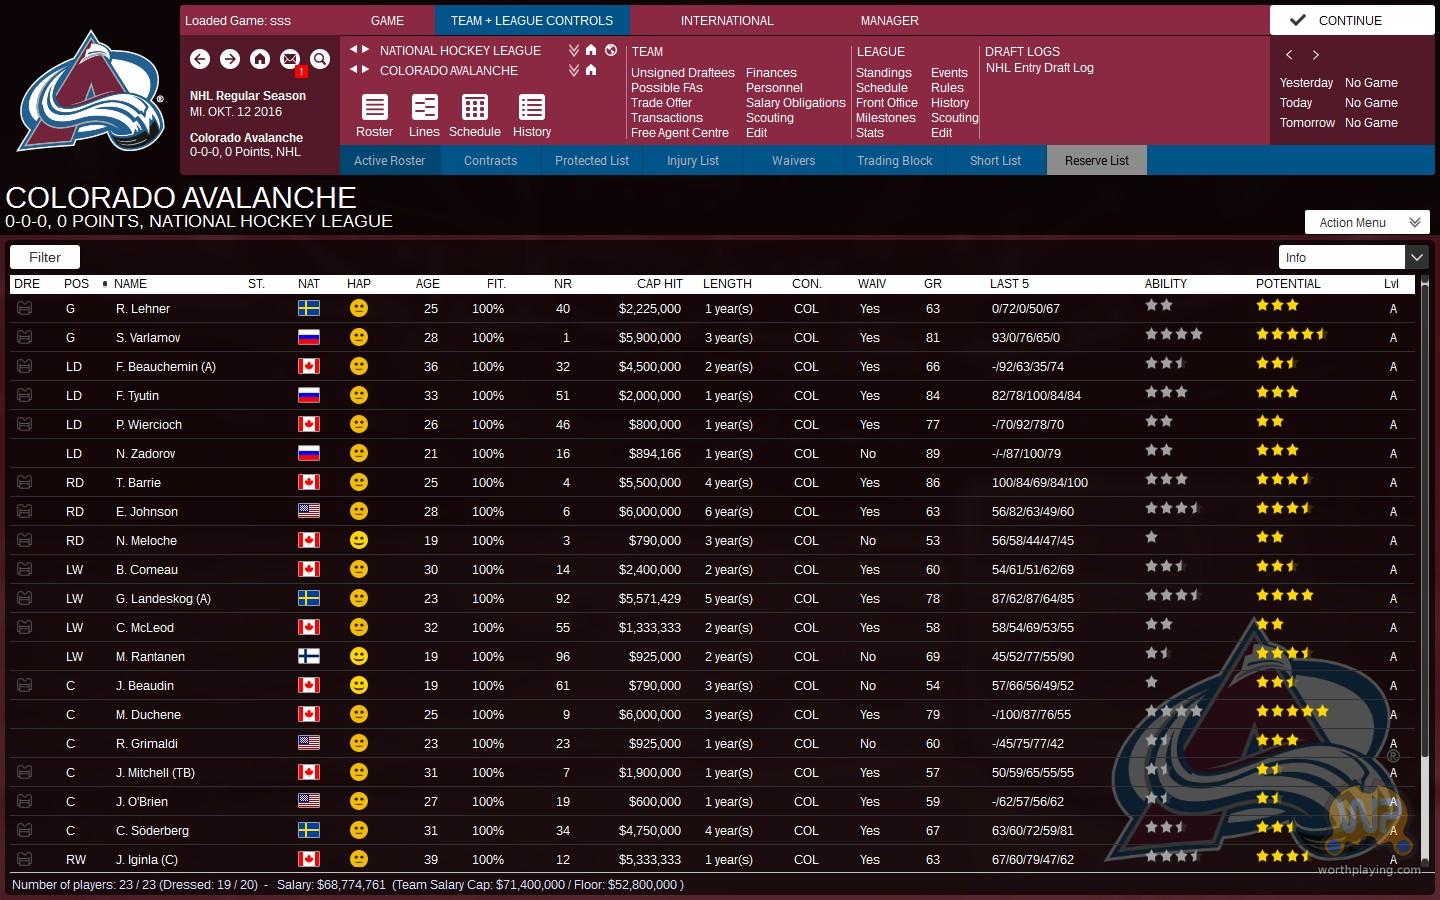Open the Free Agent Centre link

[x=680, y=133]
